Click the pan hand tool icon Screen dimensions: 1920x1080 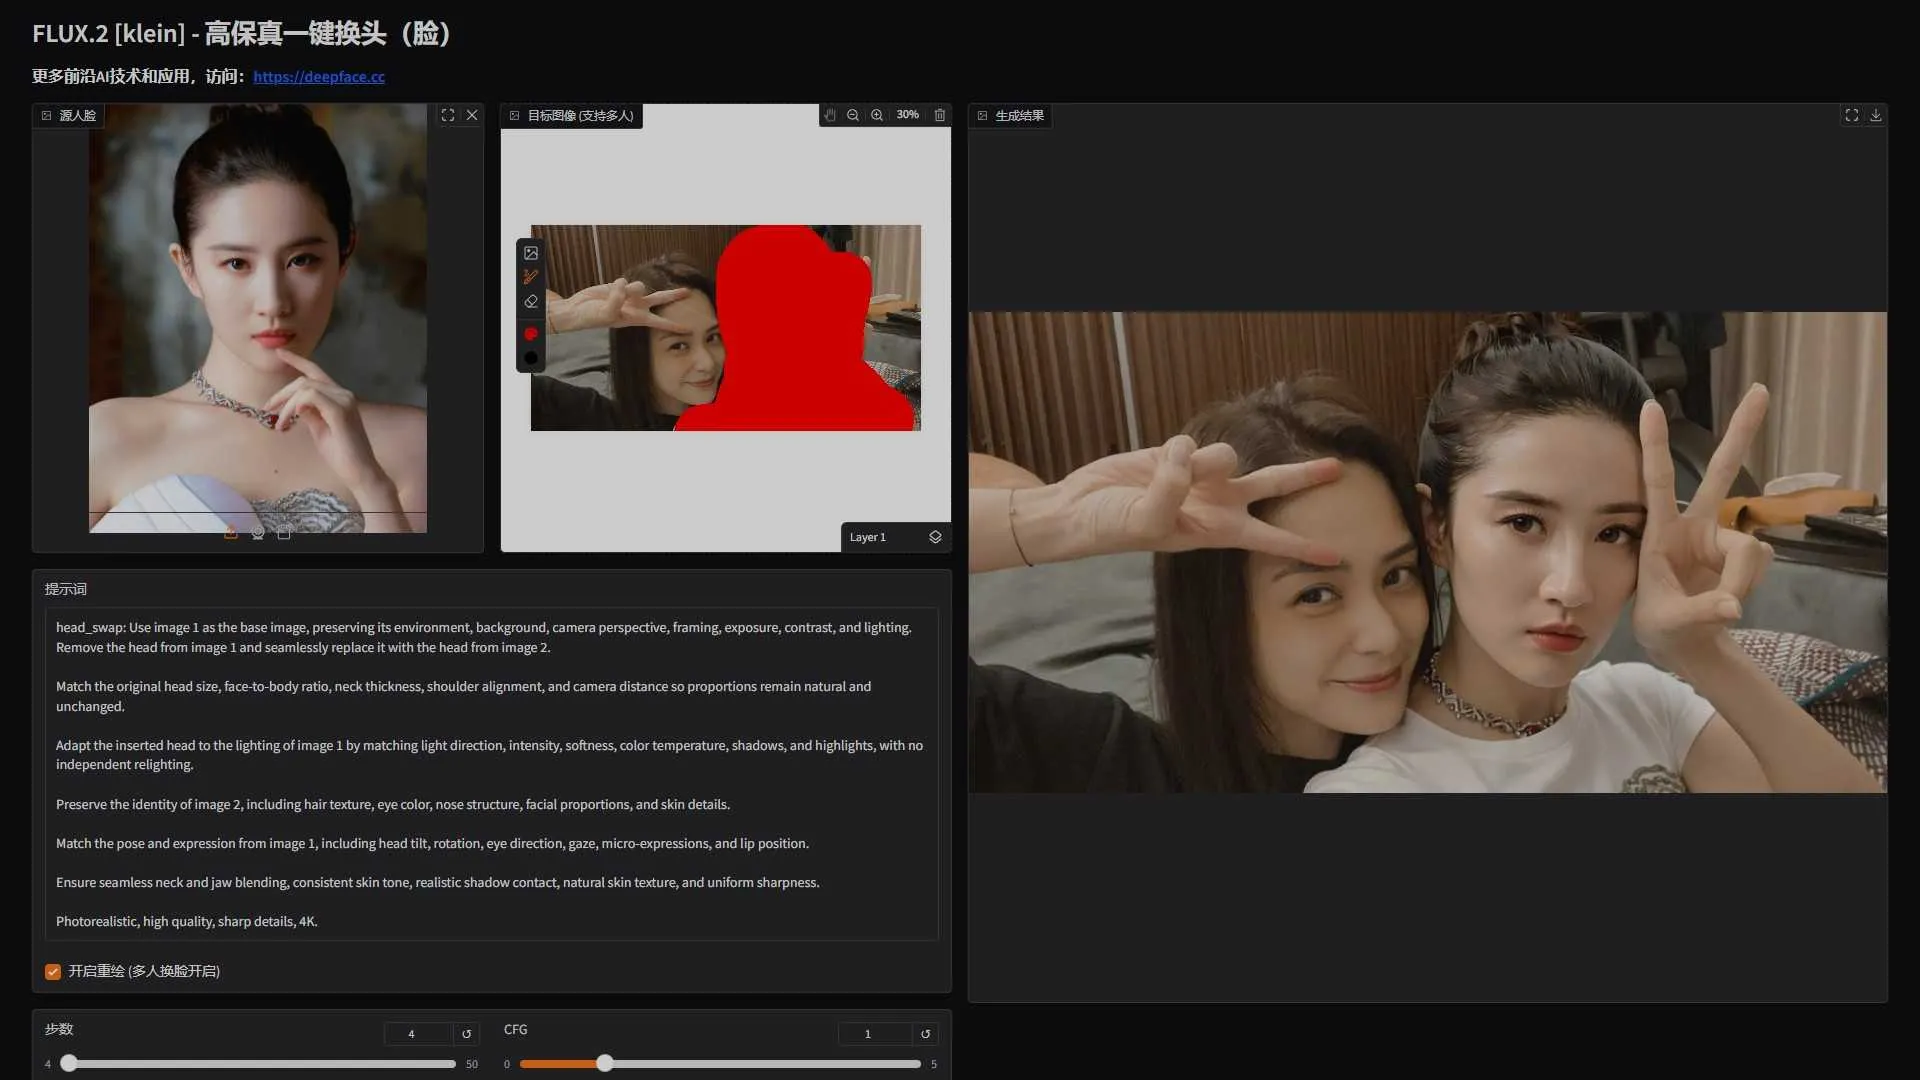(x=830, y=115)
